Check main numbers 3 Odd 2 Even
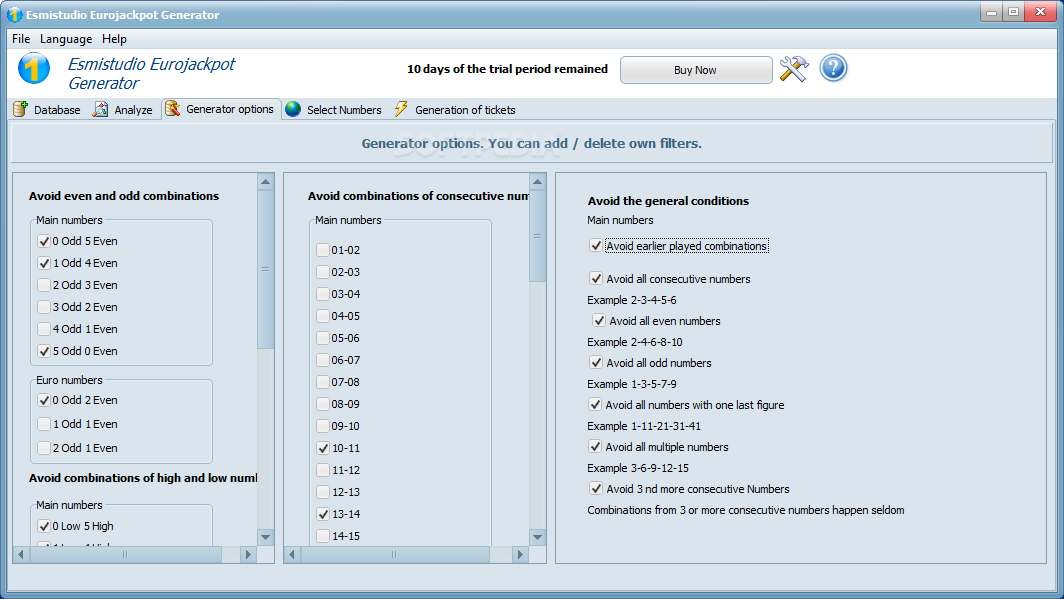Image resolution: width=1064 pixels, height=599 pixels. pos(44,307)
